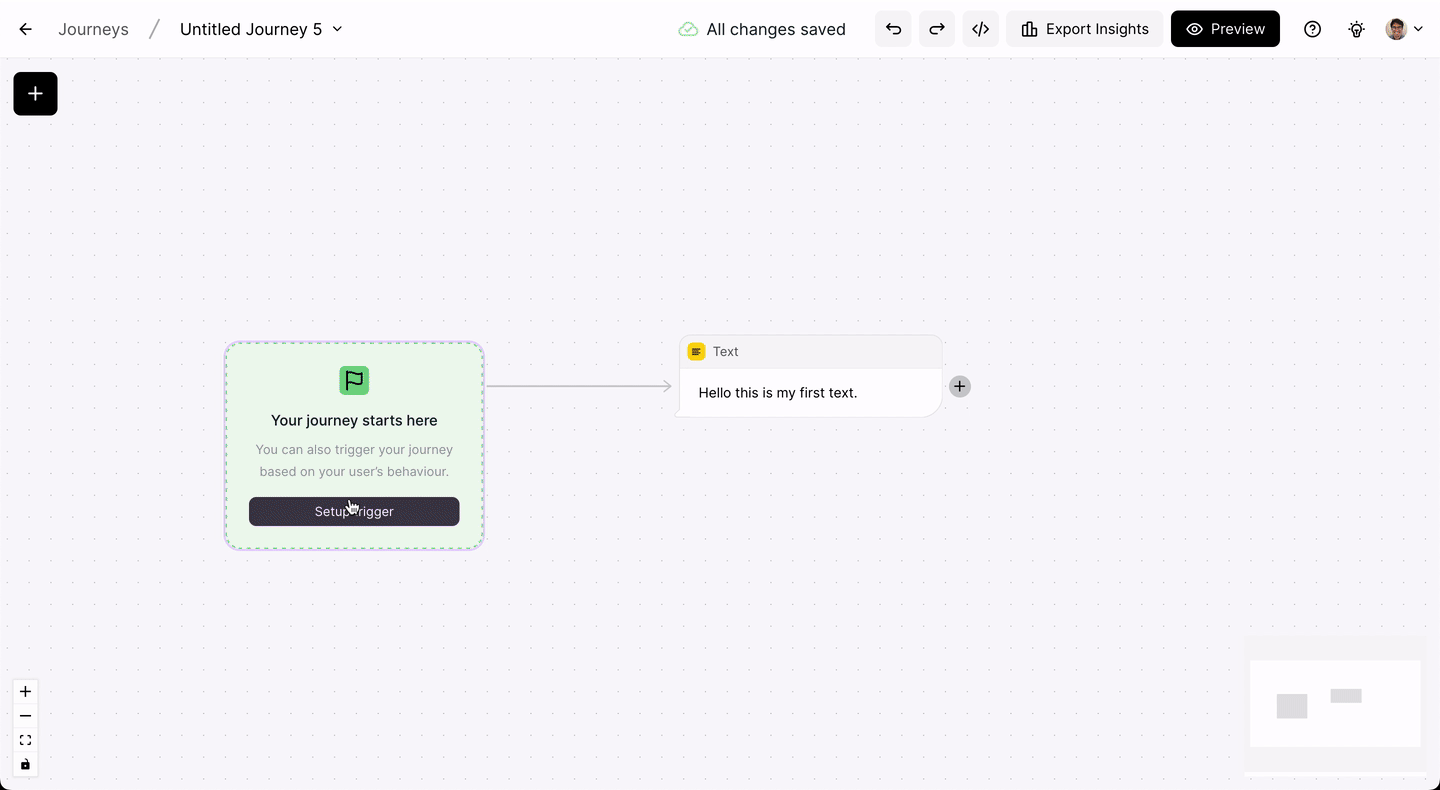Fit the canvas view to screen
Image resolution: width=1440 pixels, height=790 pixels.
26,740
